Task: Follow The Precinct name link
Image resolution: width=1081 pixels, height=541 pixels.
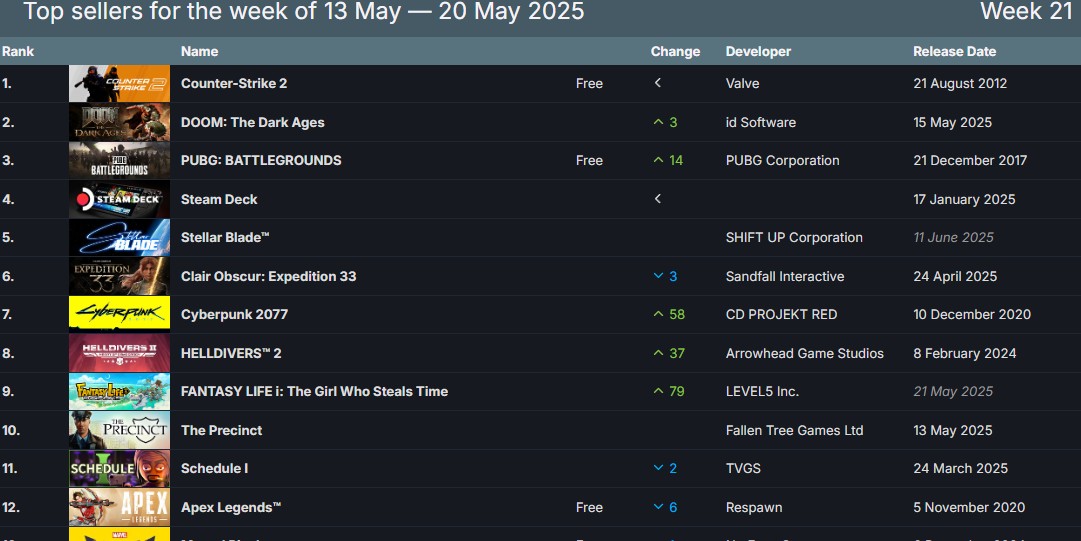Action: point(221,430)
